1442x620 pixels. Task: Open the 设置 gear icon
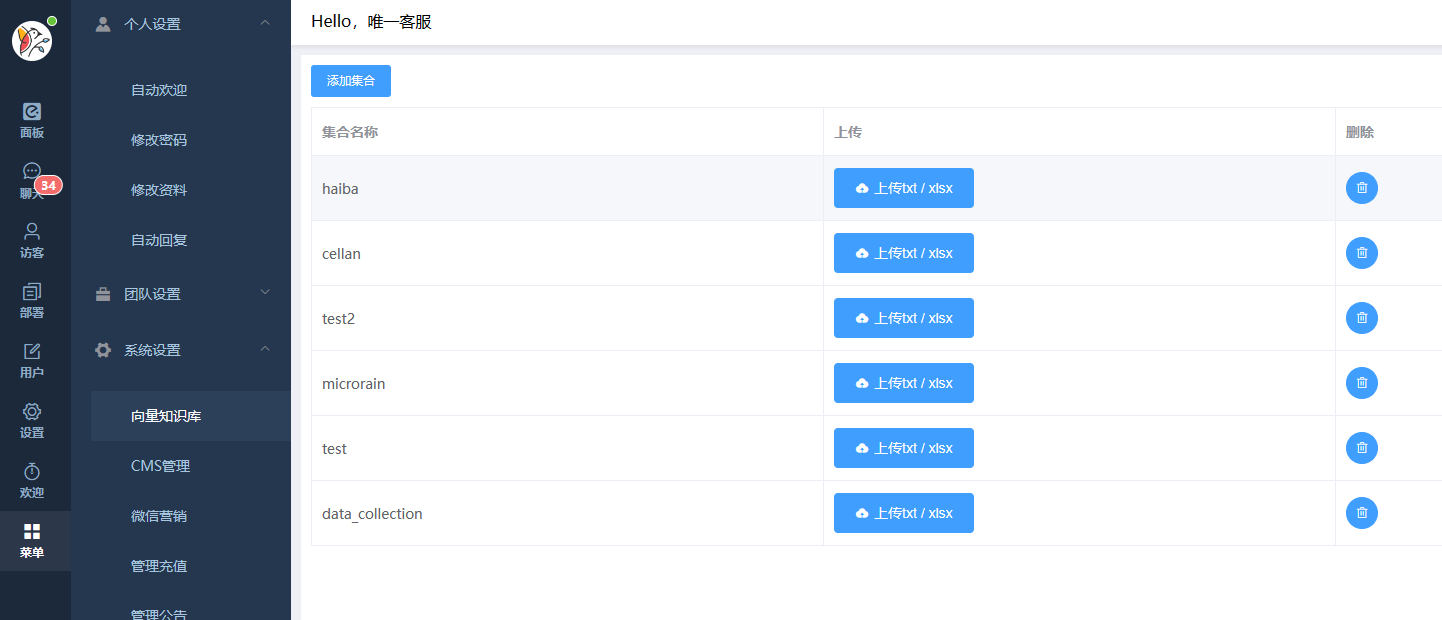click(32, 420)
